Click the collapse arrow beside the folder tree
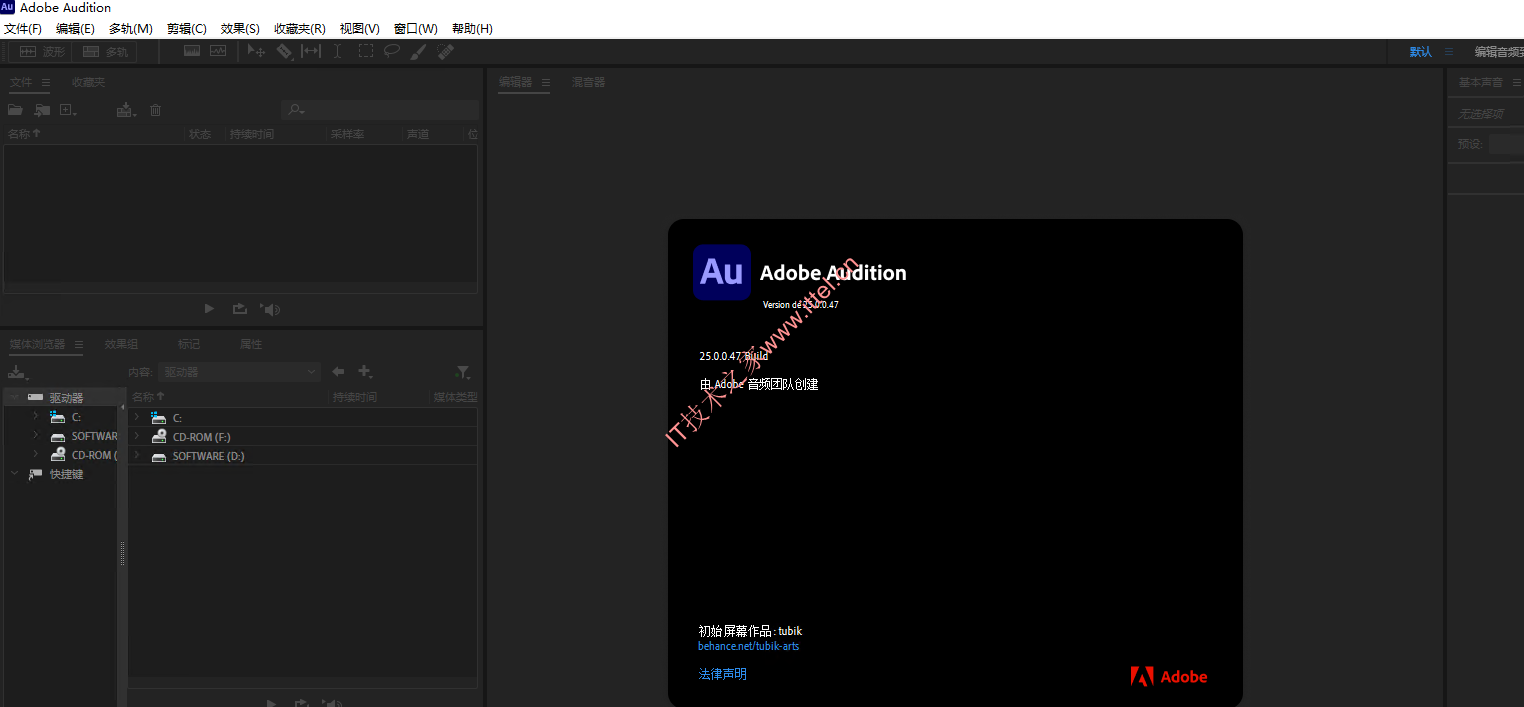Screen dimensions: 1524x707 [123, 408]
